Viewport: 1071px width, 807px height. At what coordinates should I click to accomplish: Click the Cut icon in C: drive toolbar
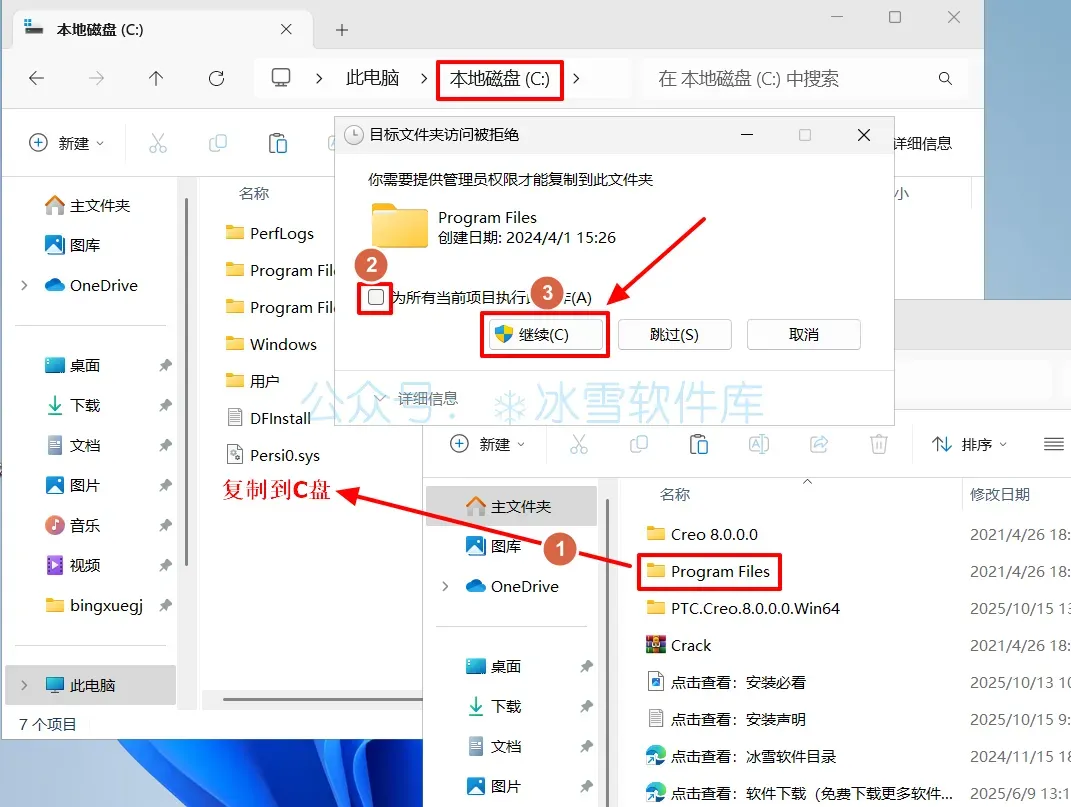click(158, 143)
